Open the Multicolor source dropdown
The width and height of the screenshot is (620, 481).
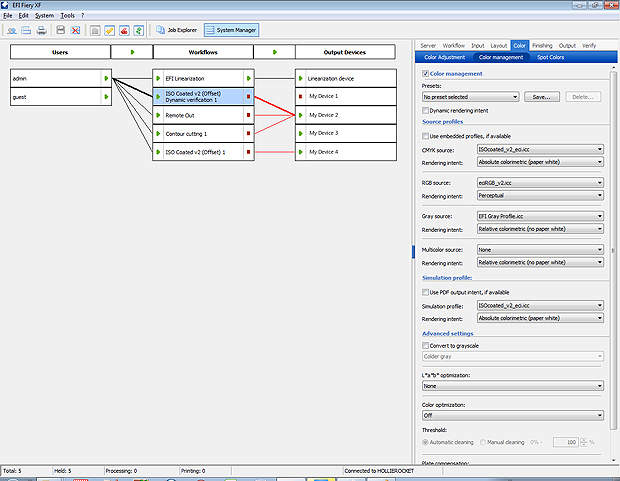[x=540, y=250]
